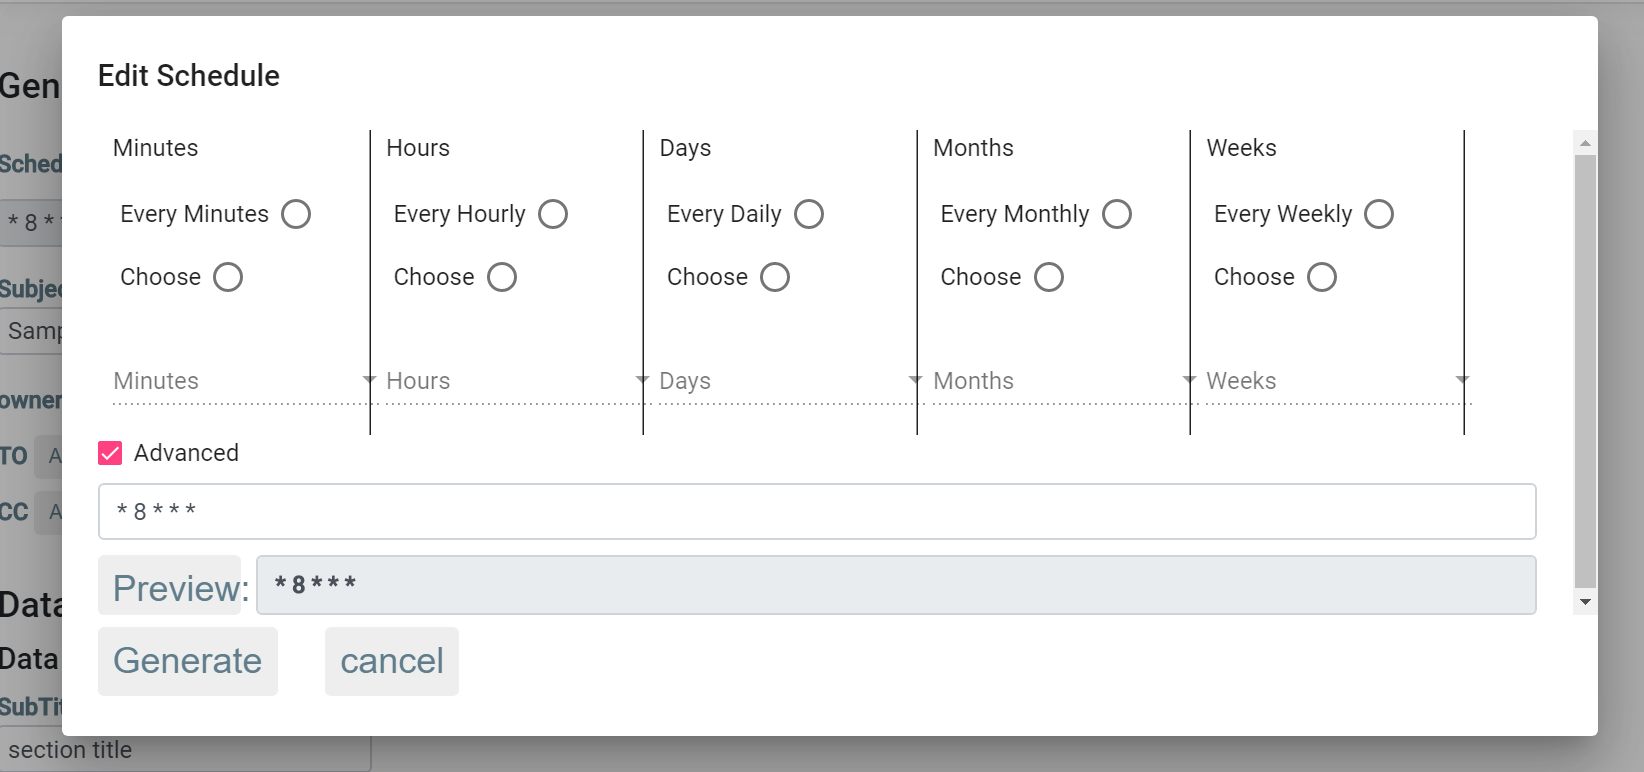Viewport: 1644px width, 772px height.
Task: Click the dialog scrollbar down arrow
Action: click(x=1585, y=602)
